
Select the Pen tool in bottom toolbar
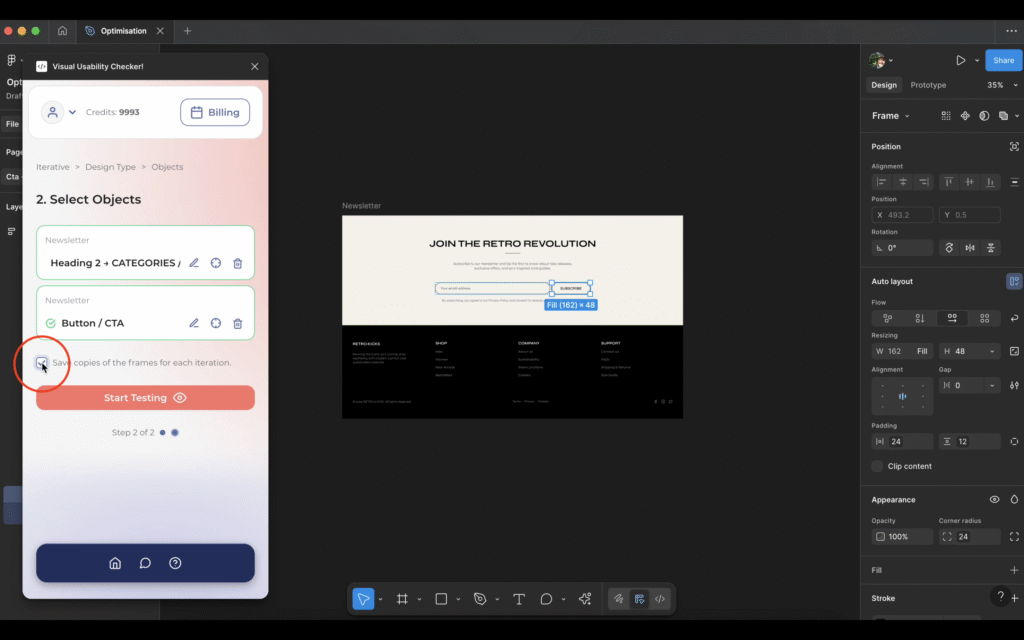pos(480,599)
